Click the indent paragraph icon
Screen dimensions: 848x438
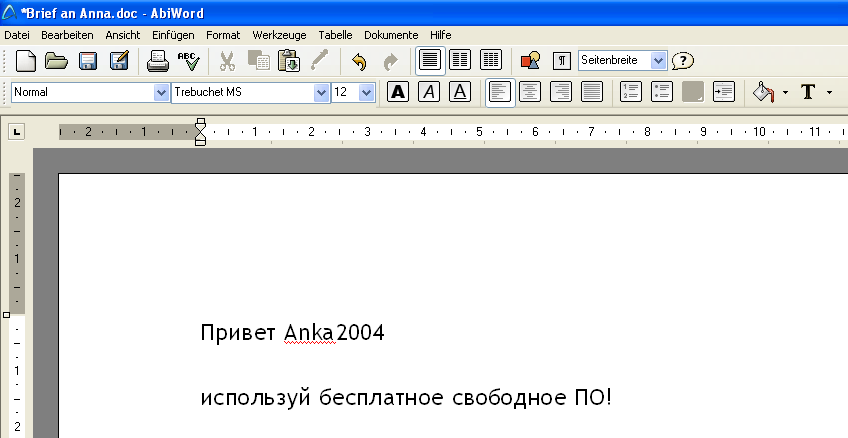pos(724,92)
